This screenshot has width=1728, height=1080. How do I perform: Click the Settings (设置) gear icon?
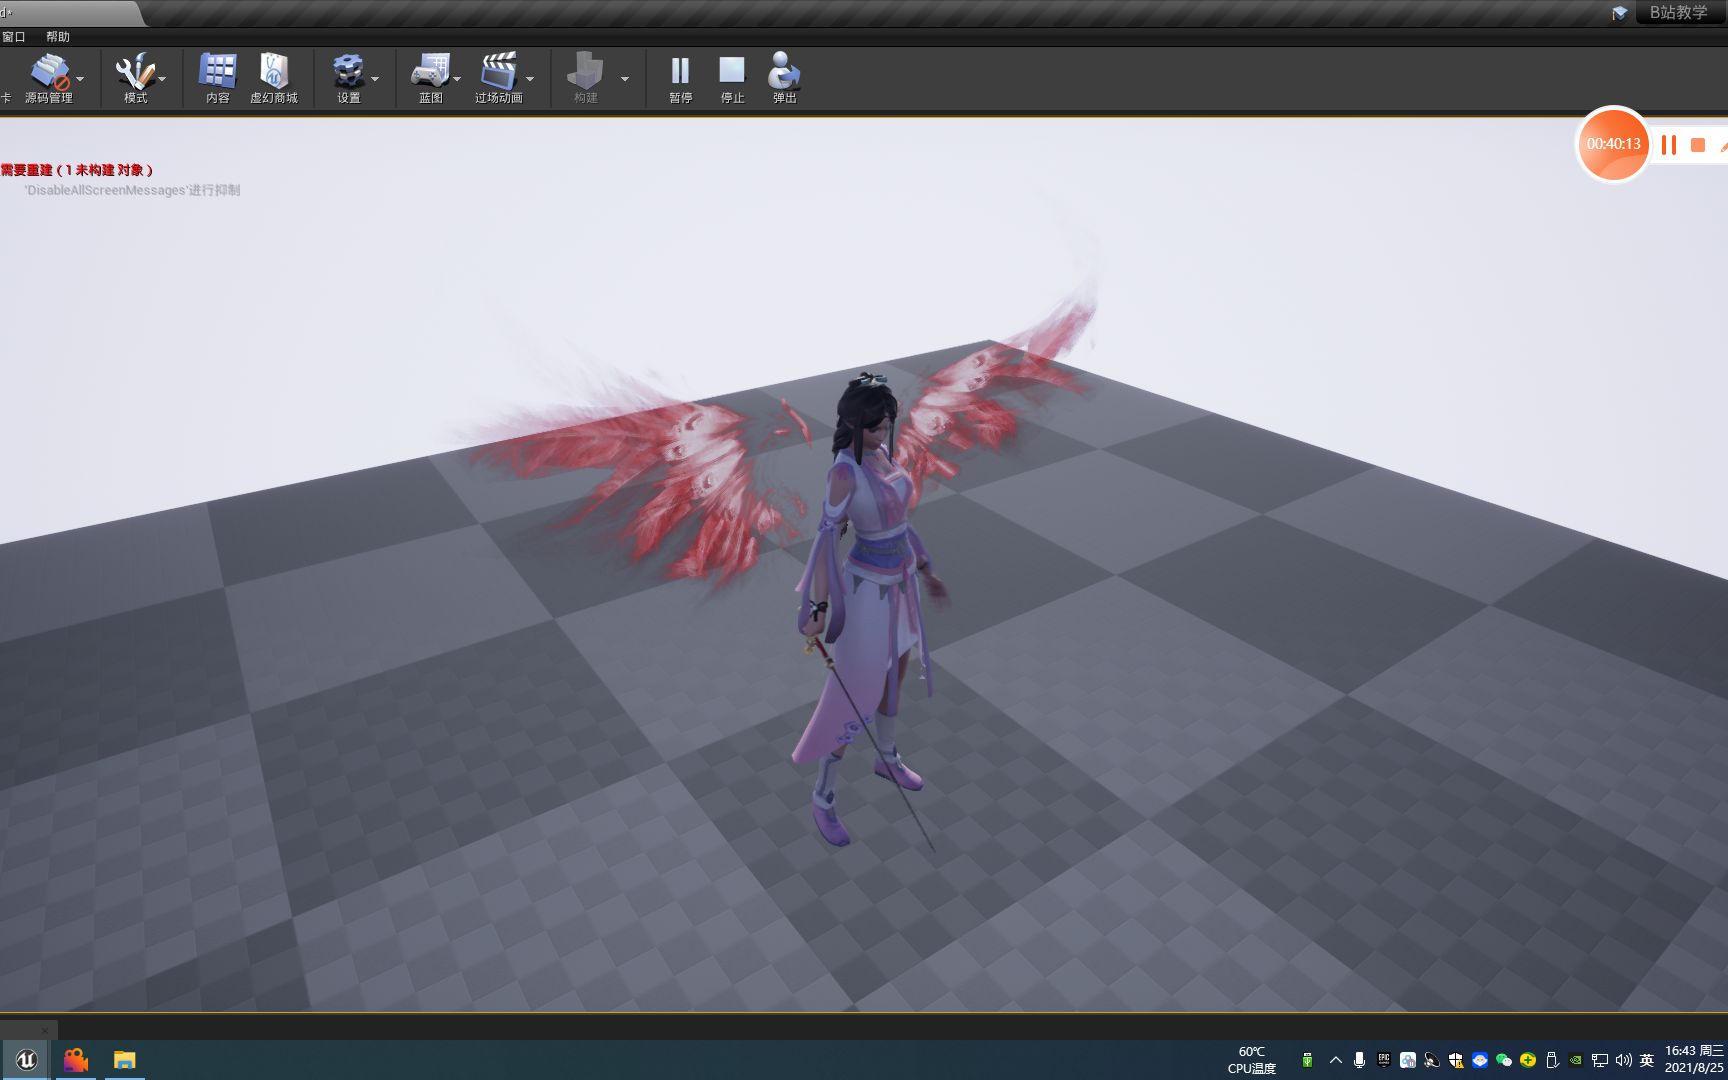click(x=347, y=72)
